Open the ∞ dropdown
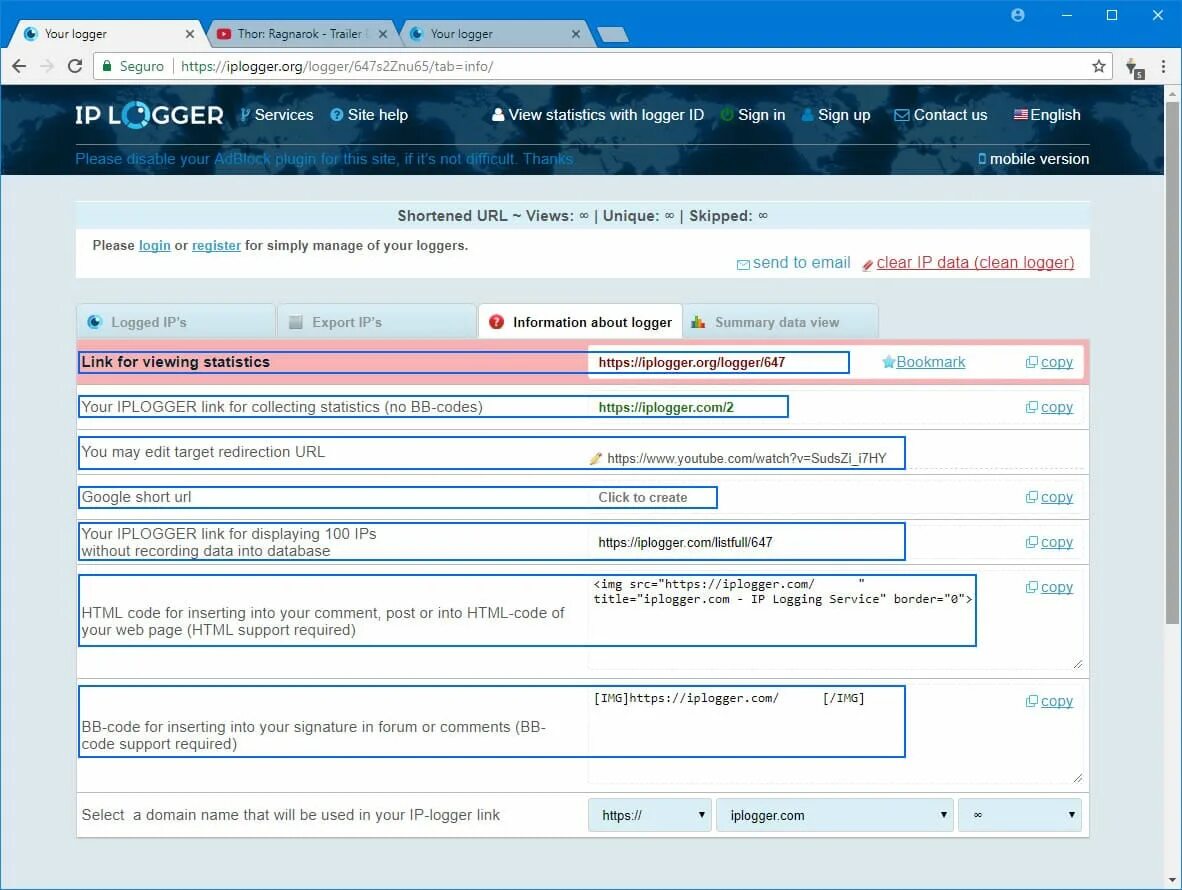1182x890 pixels. 1020,815
